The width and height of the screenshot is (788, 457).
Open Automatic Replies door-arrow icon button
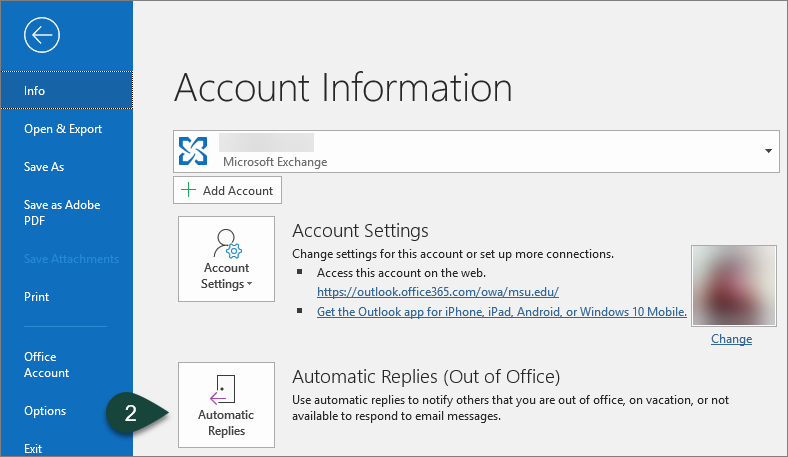tap(226, 405)
